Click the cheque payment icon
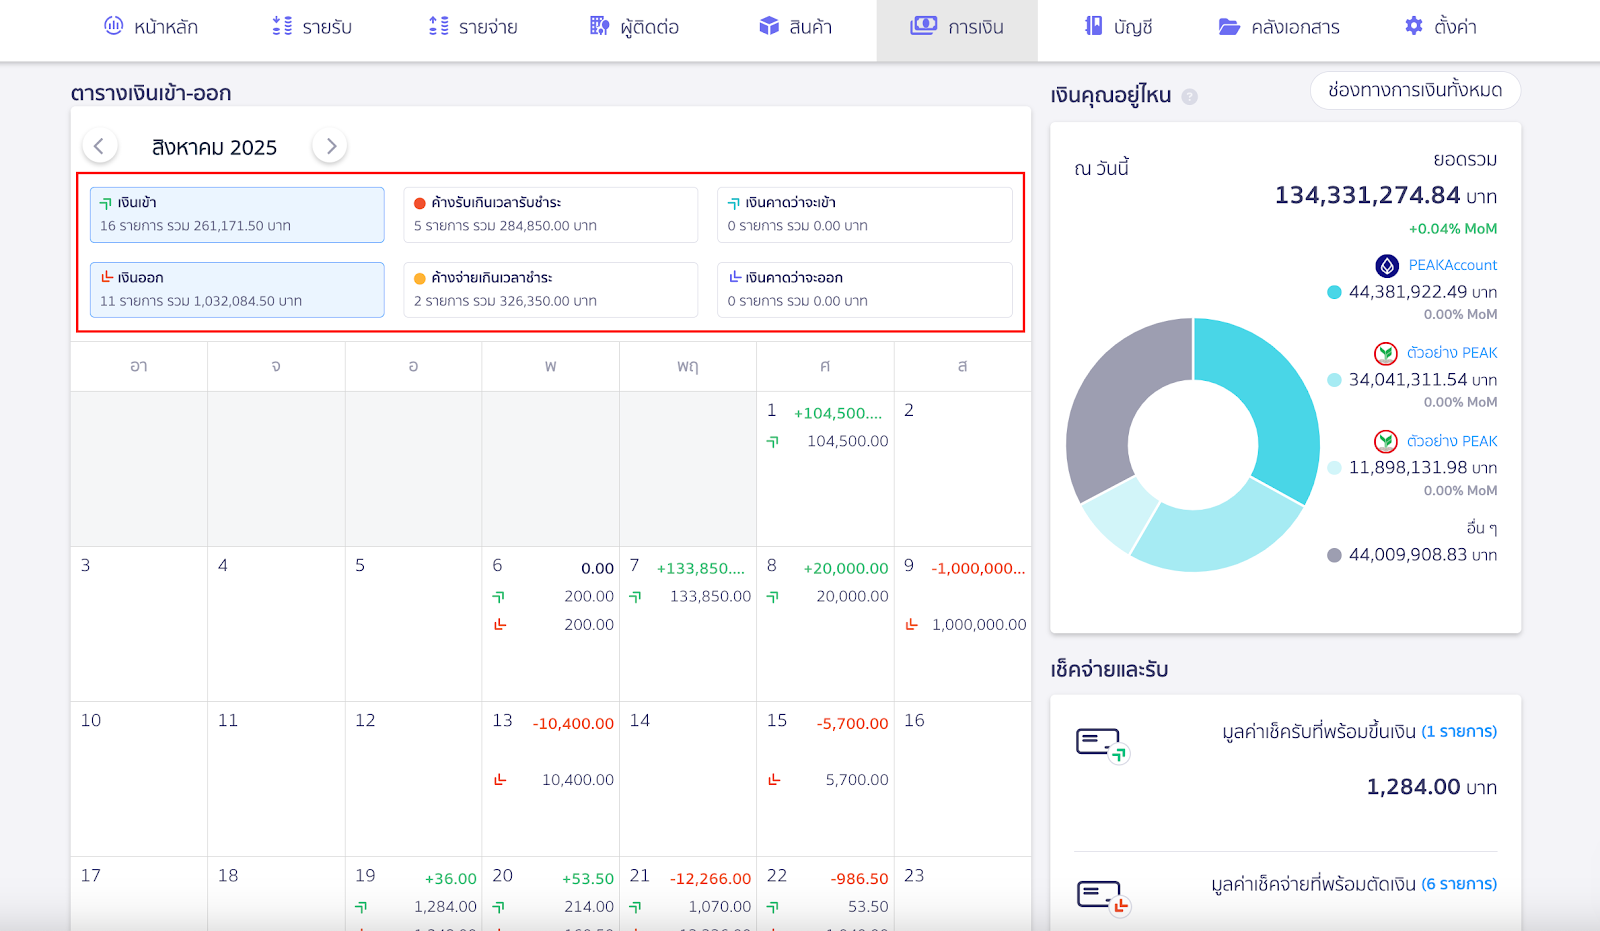The width and height of the screenshot is (1600, 931). [x=1103, y=897]
